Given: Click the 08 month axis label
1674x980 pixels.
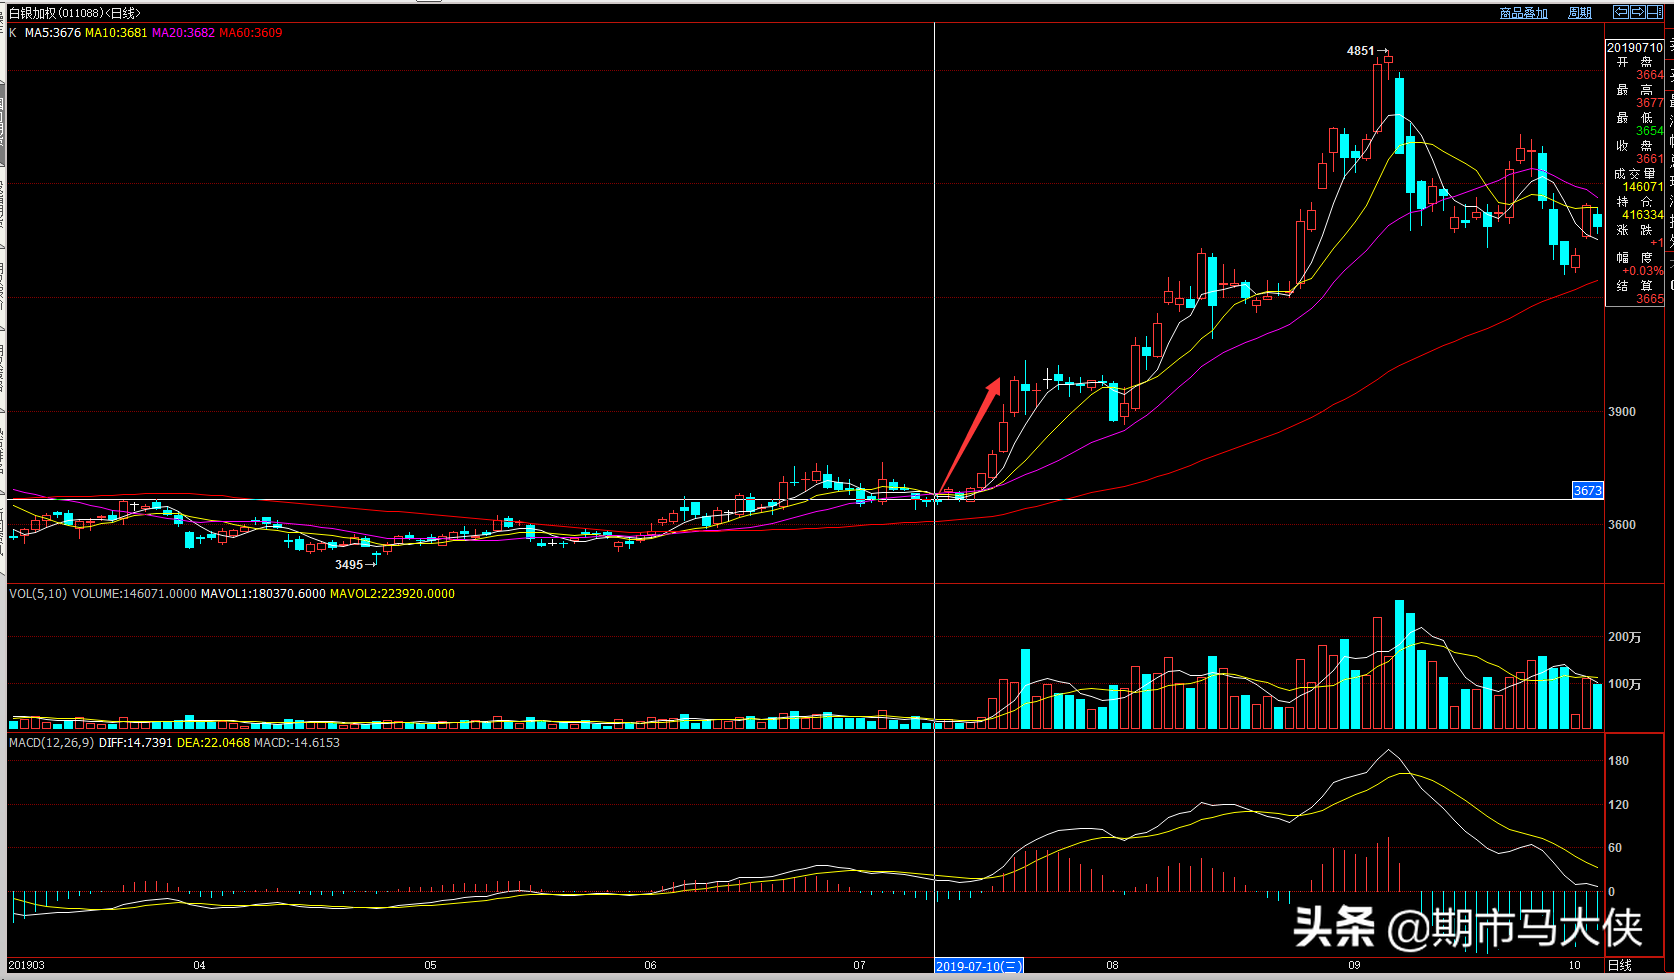Looking at the screenshot, I should [1112, 965].
